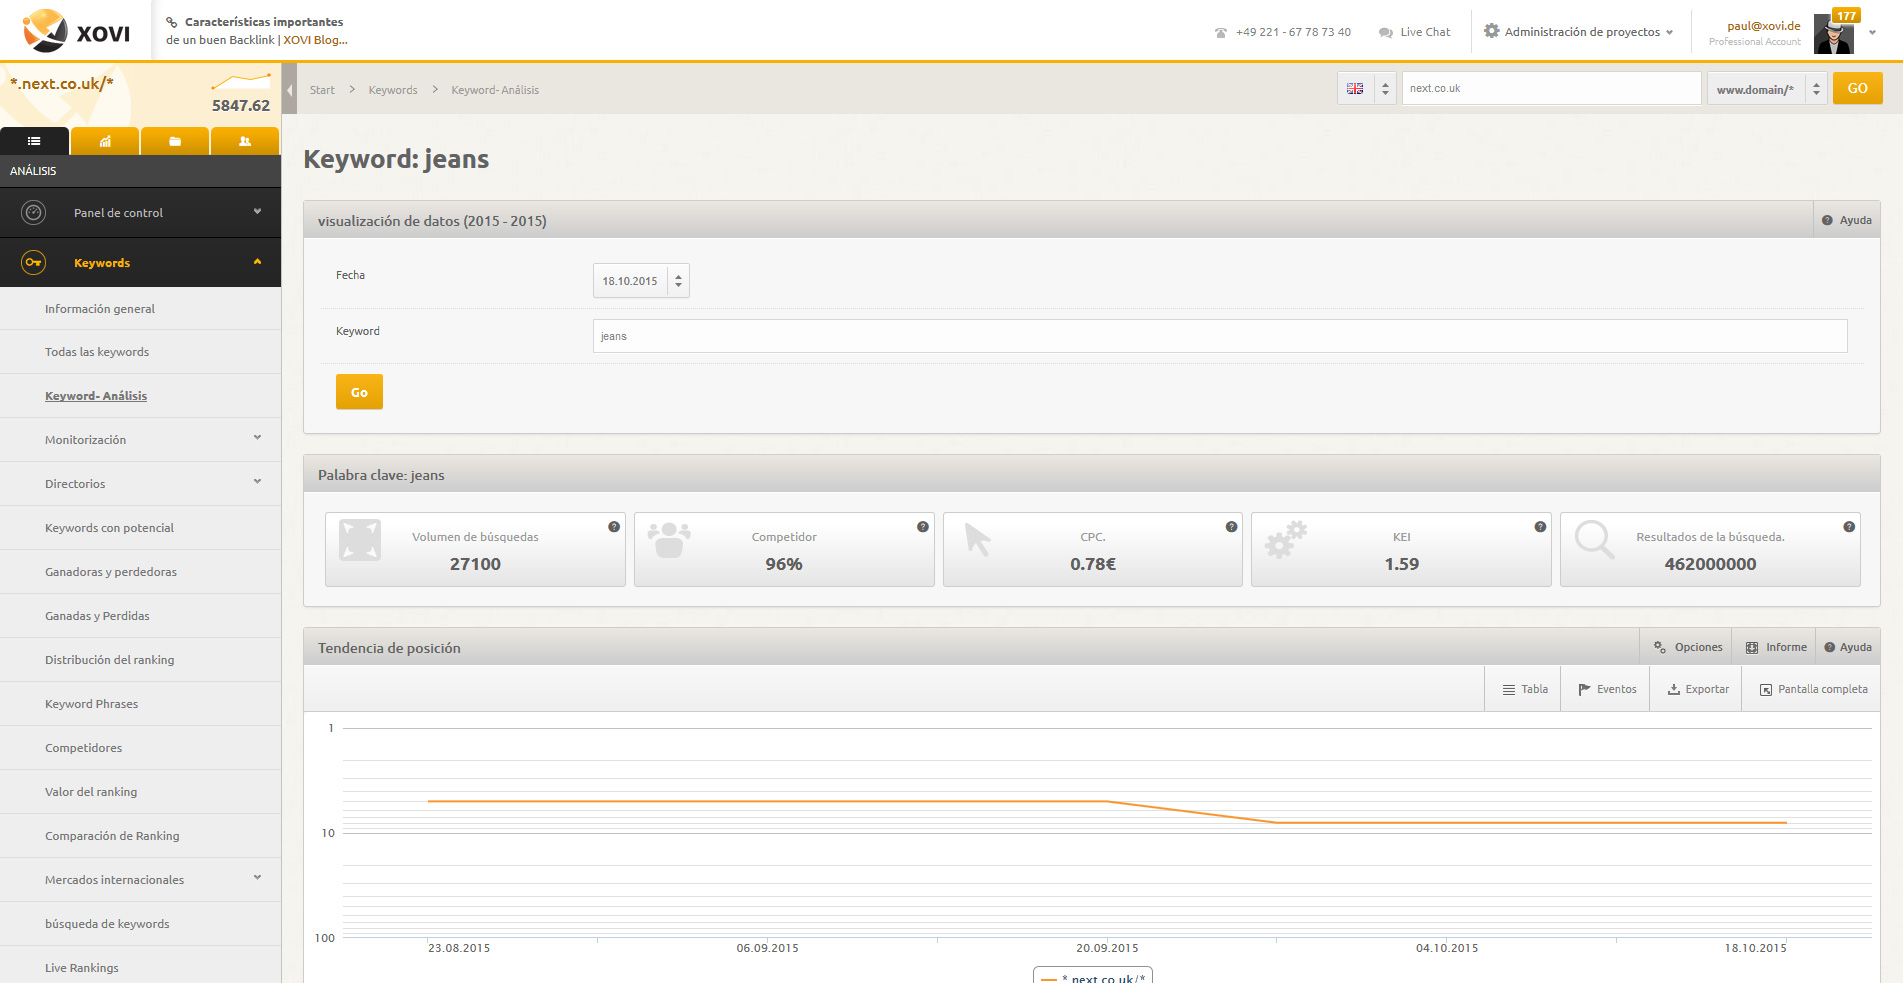The height and width of the screenshot is (983, 1903).
Task: Show Eventos on the chart
Action: (x=1606, y=689)
